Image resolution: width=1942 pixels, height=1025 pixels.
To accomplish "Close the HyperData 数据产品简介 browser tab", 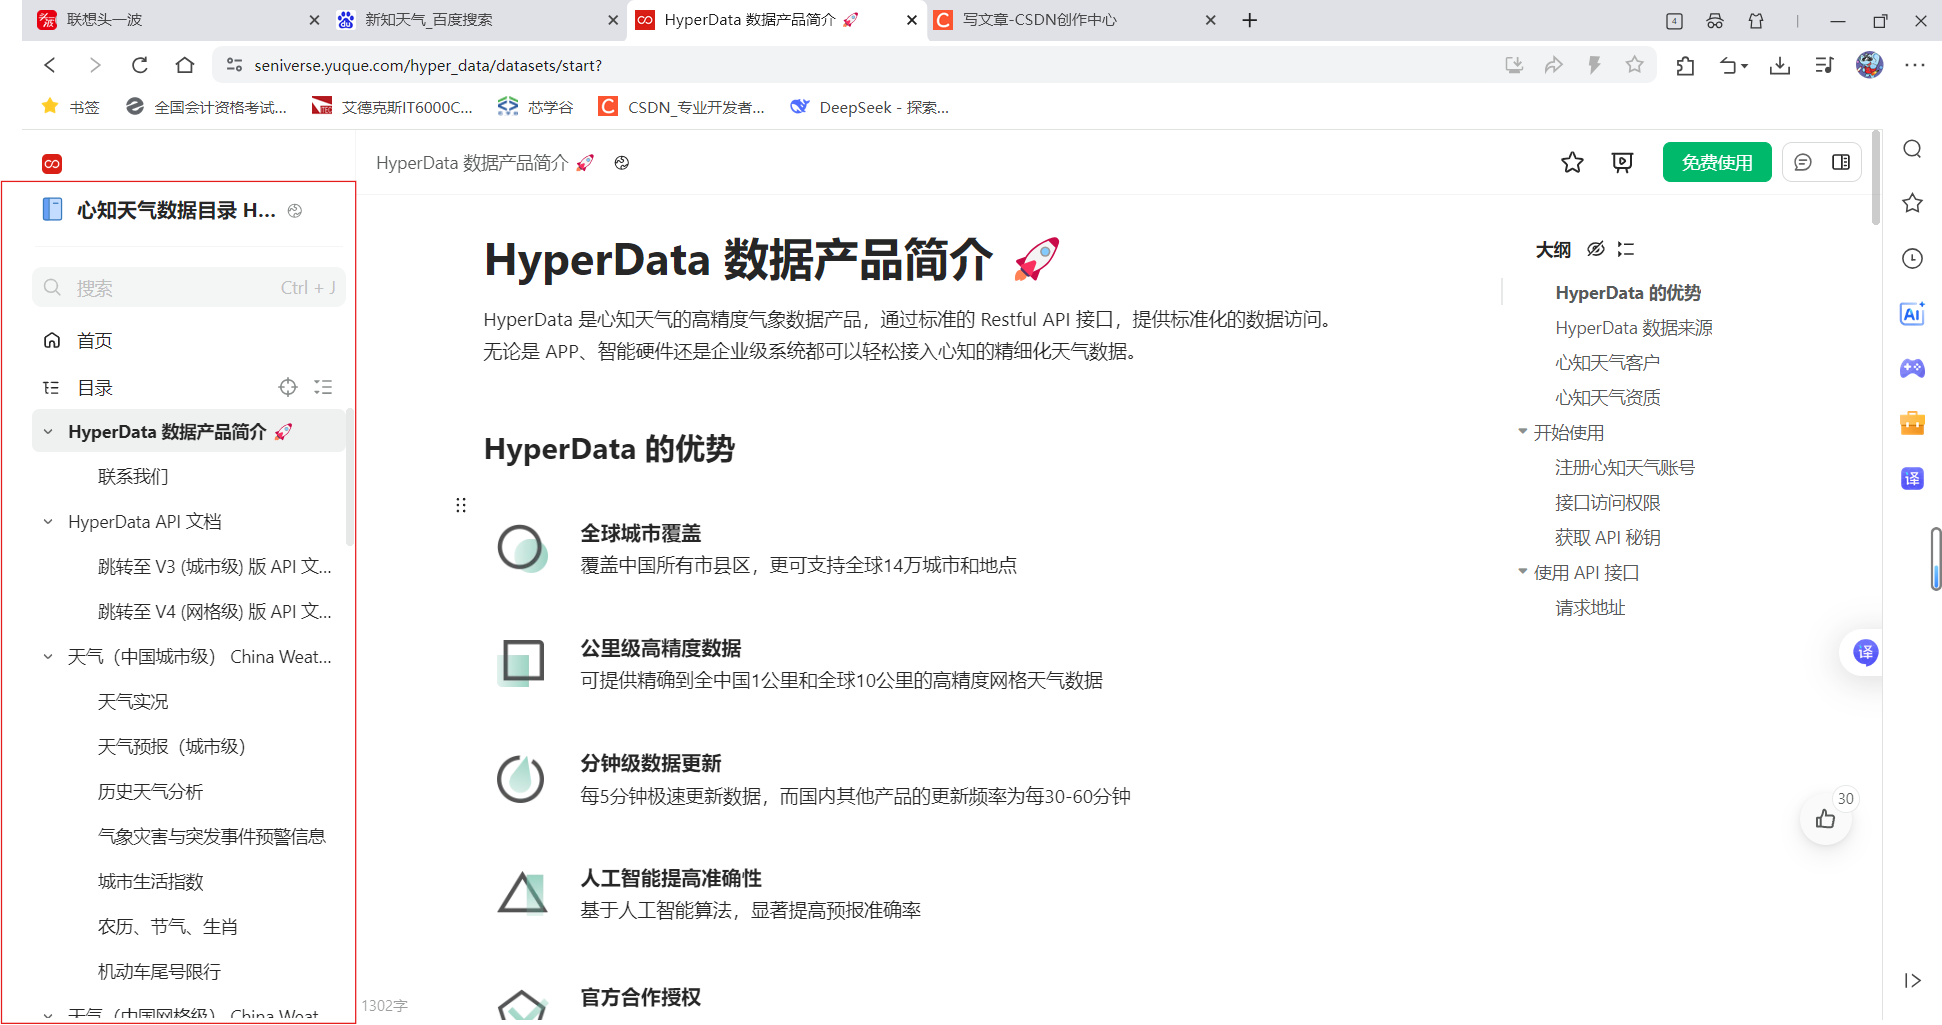I will tap(911, 20).
